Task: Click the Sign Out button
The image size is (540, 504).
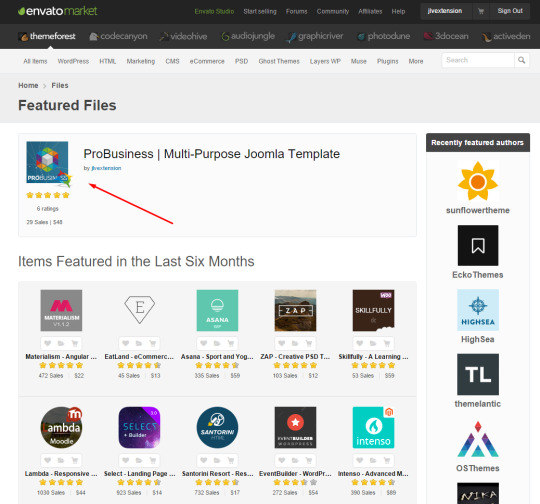Action: (x=510, y=11)
